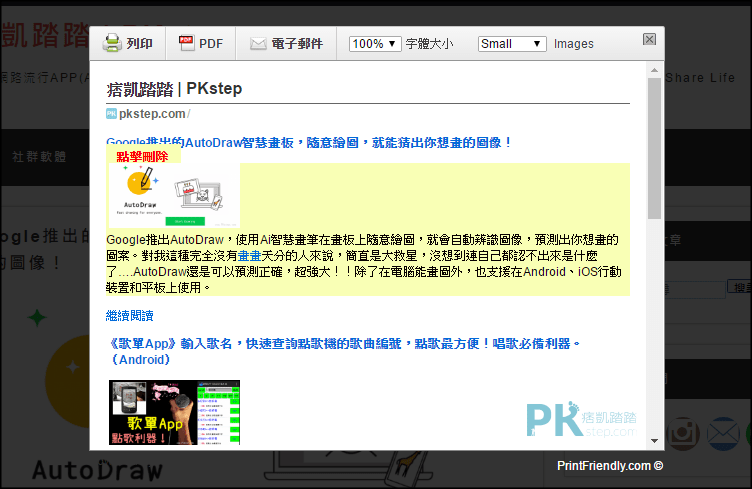
Task: Click 繼續閱讀 continue reading link
Action: click(x=129, y=315)
